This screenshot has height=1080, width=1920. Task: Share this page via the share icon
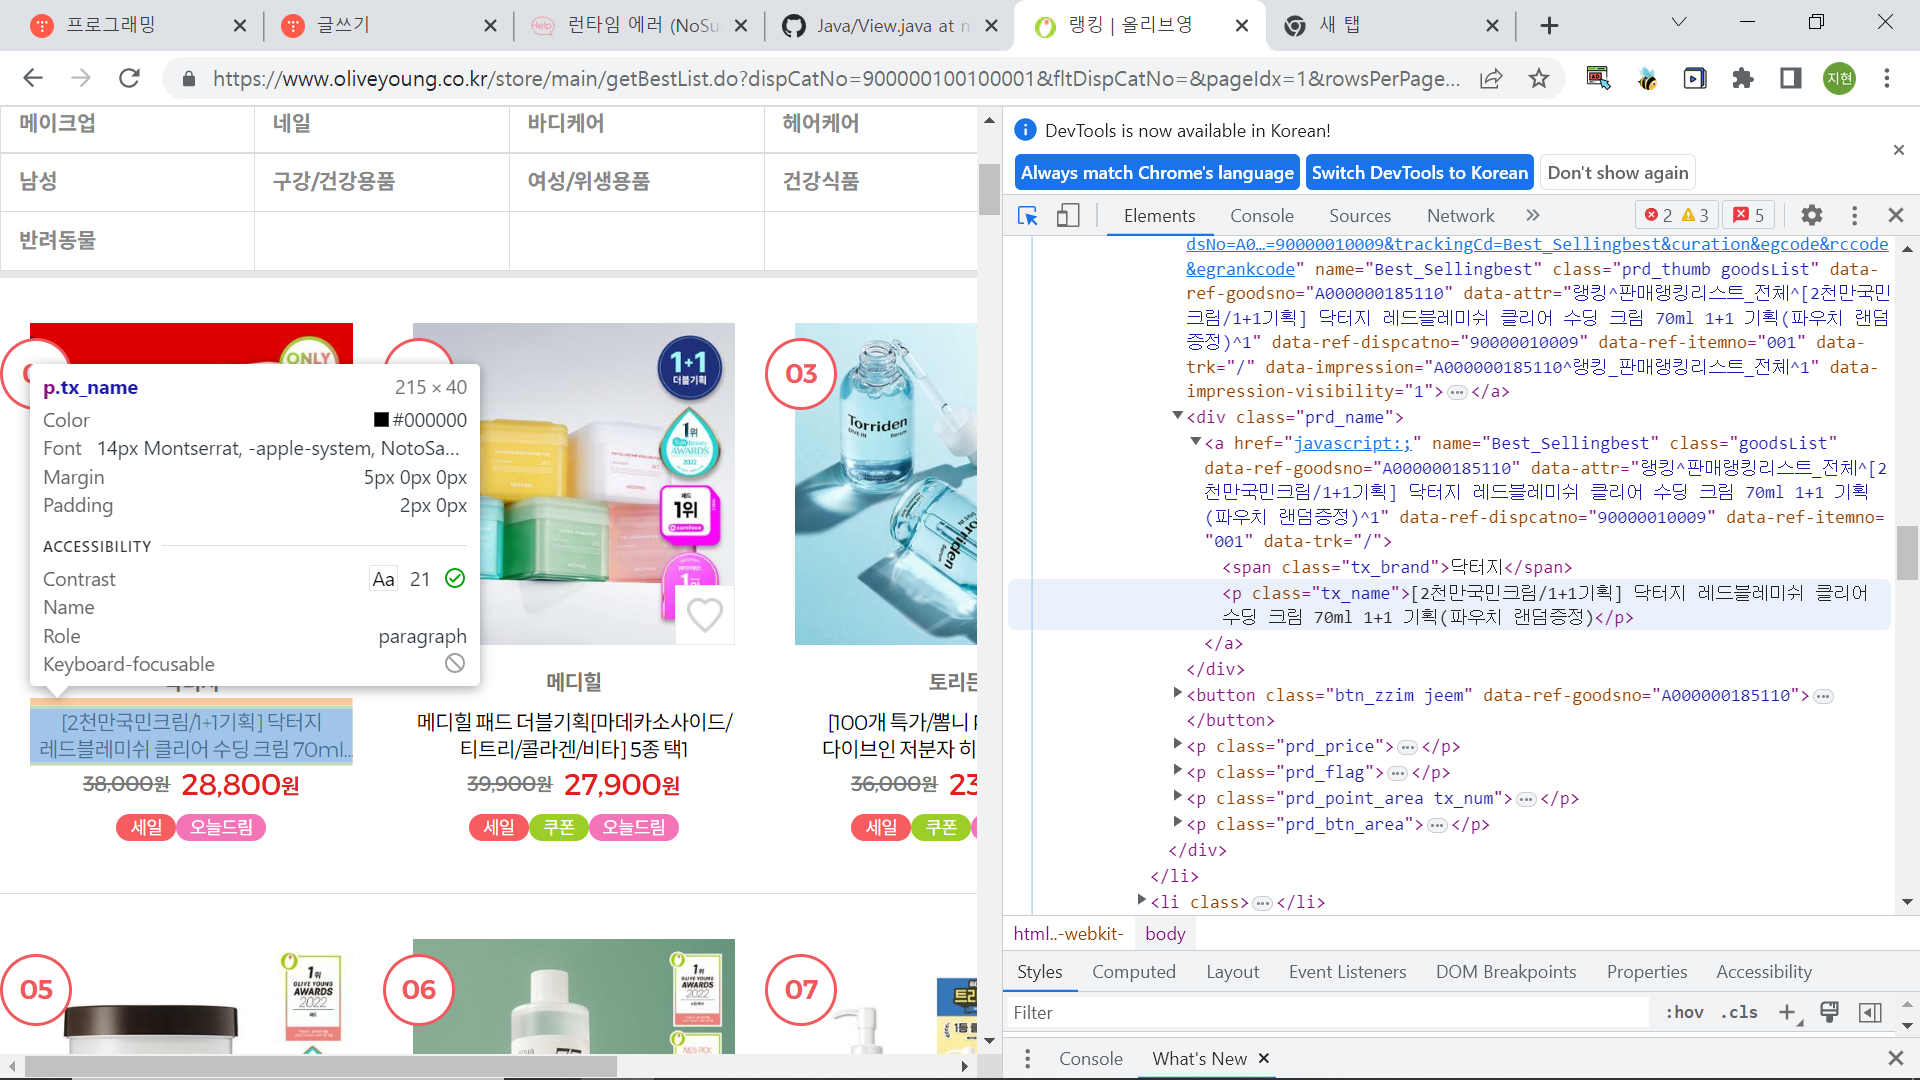point(1491,78)
